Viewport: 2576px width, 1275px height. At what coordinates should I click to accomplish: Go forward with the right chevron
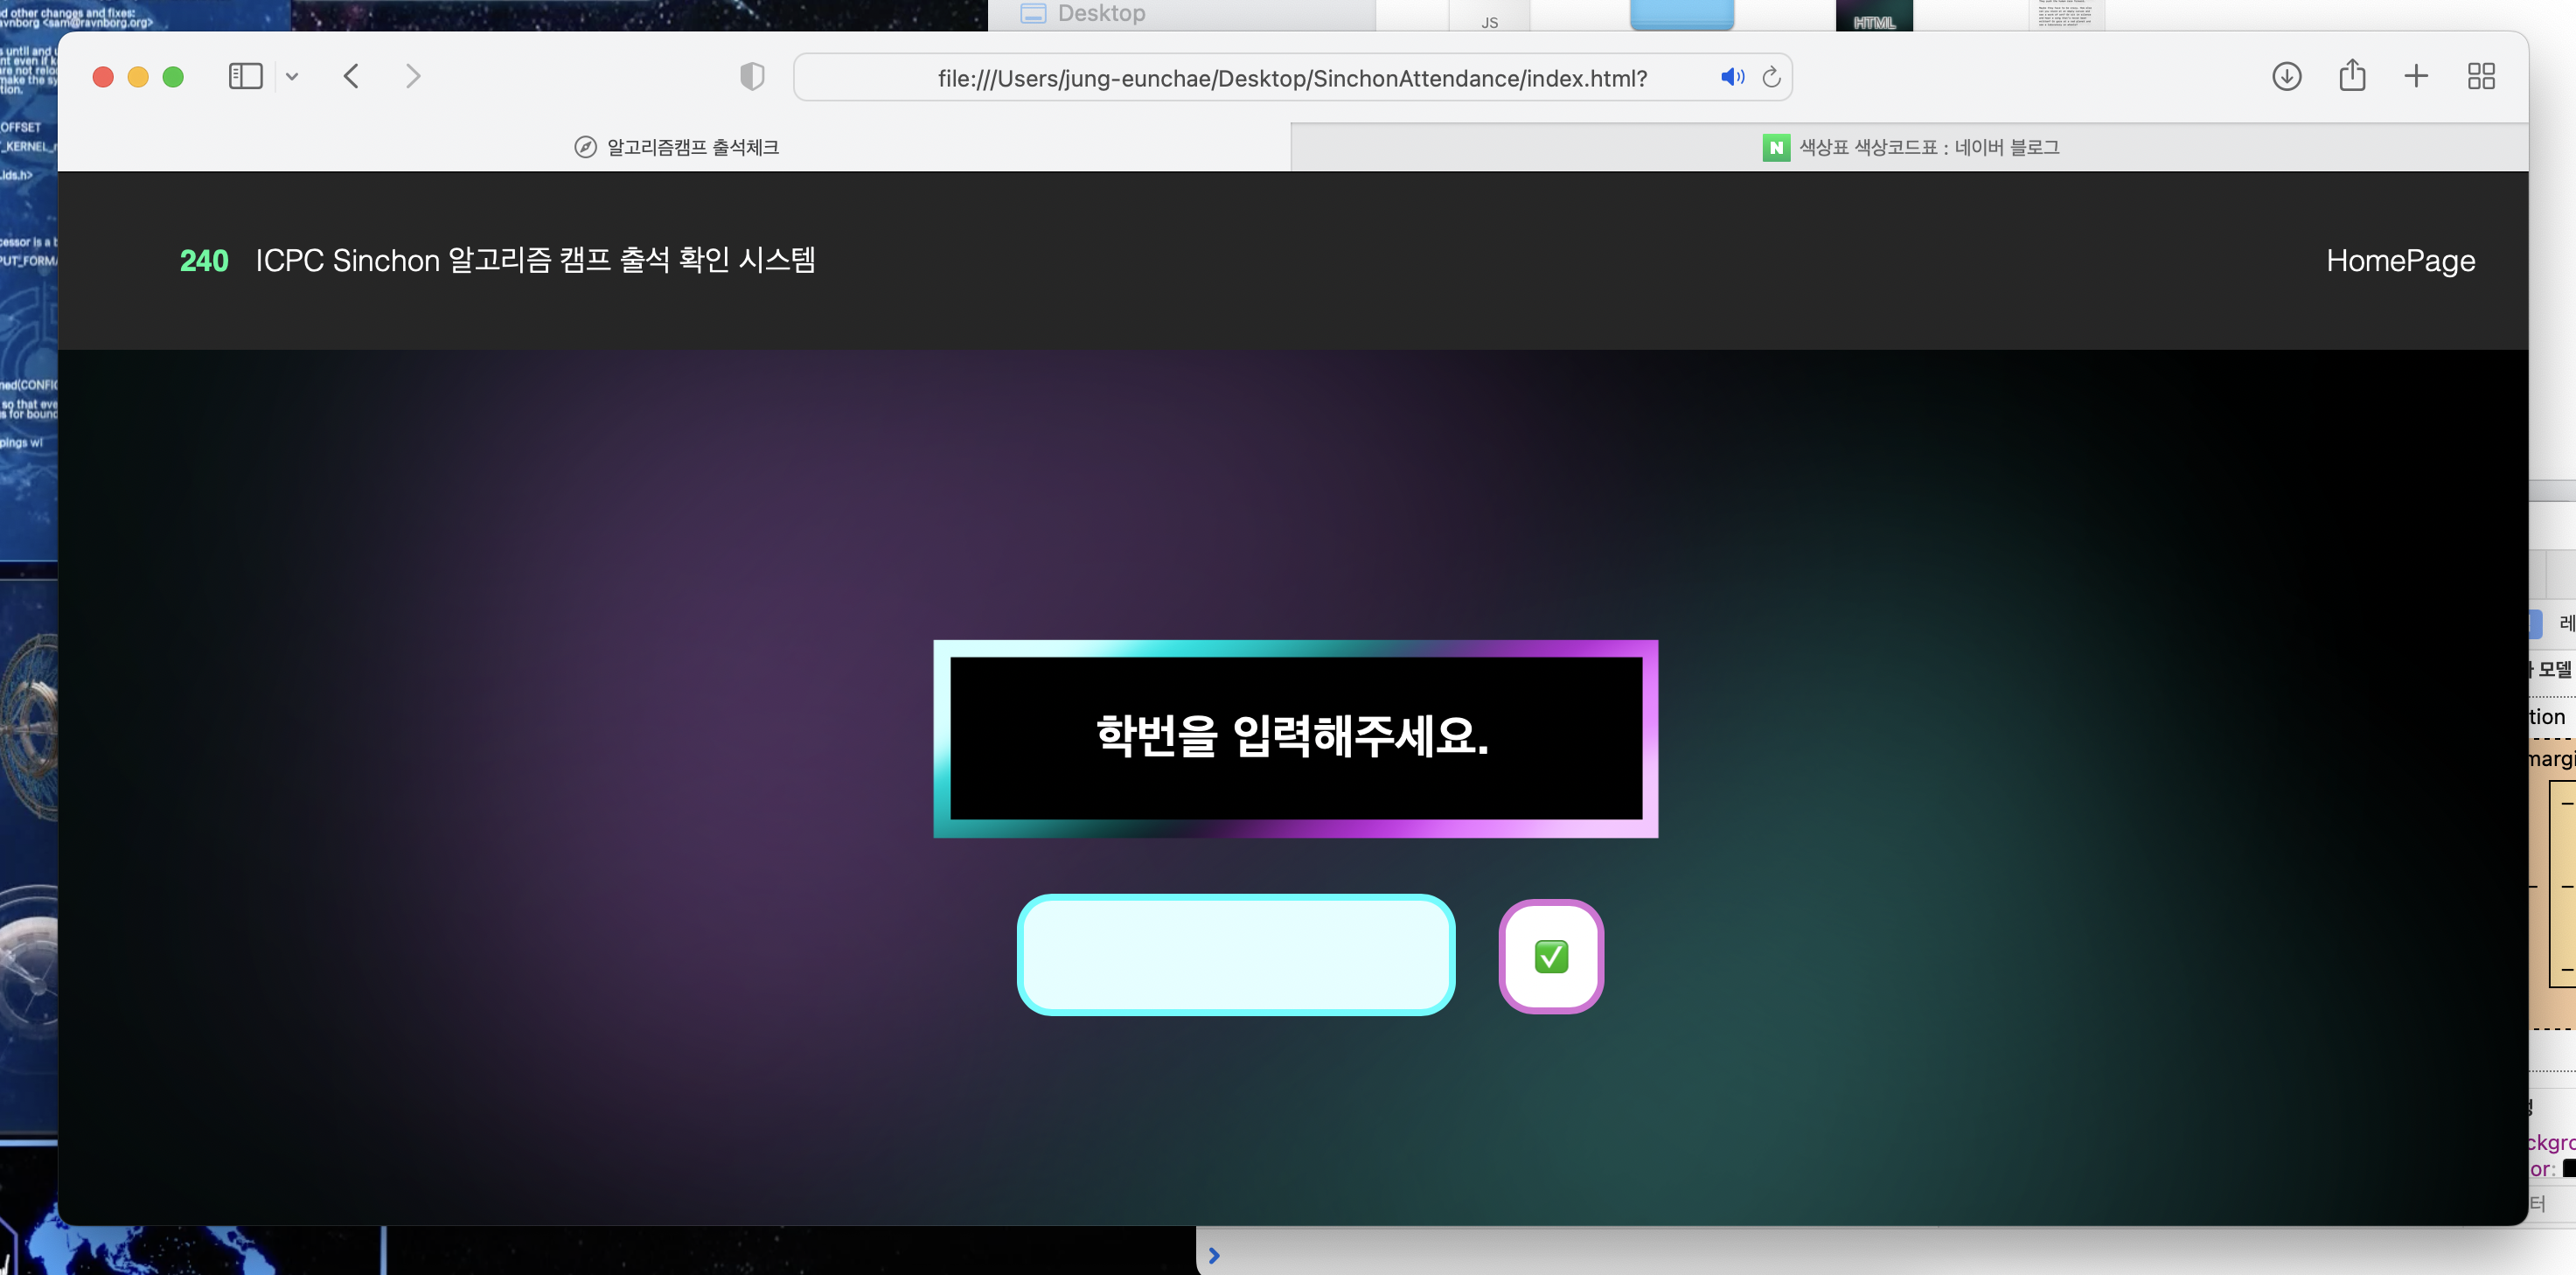click(413, 76)
